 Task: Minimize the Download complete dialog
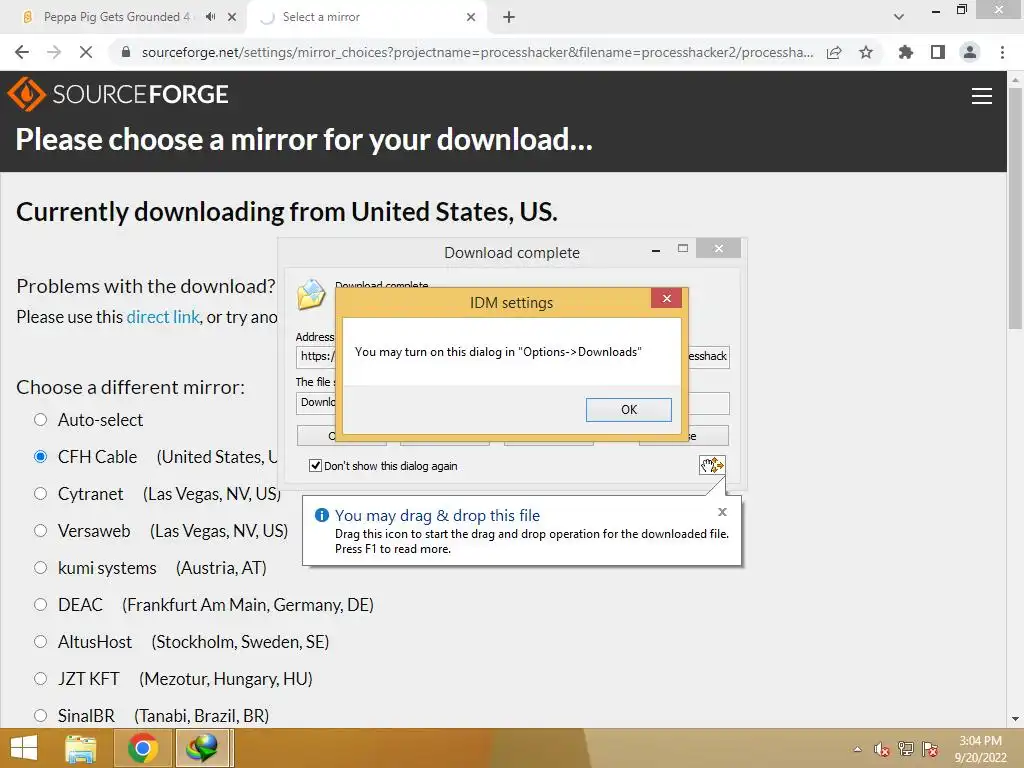pyautogui.click(x=655, y=249)
